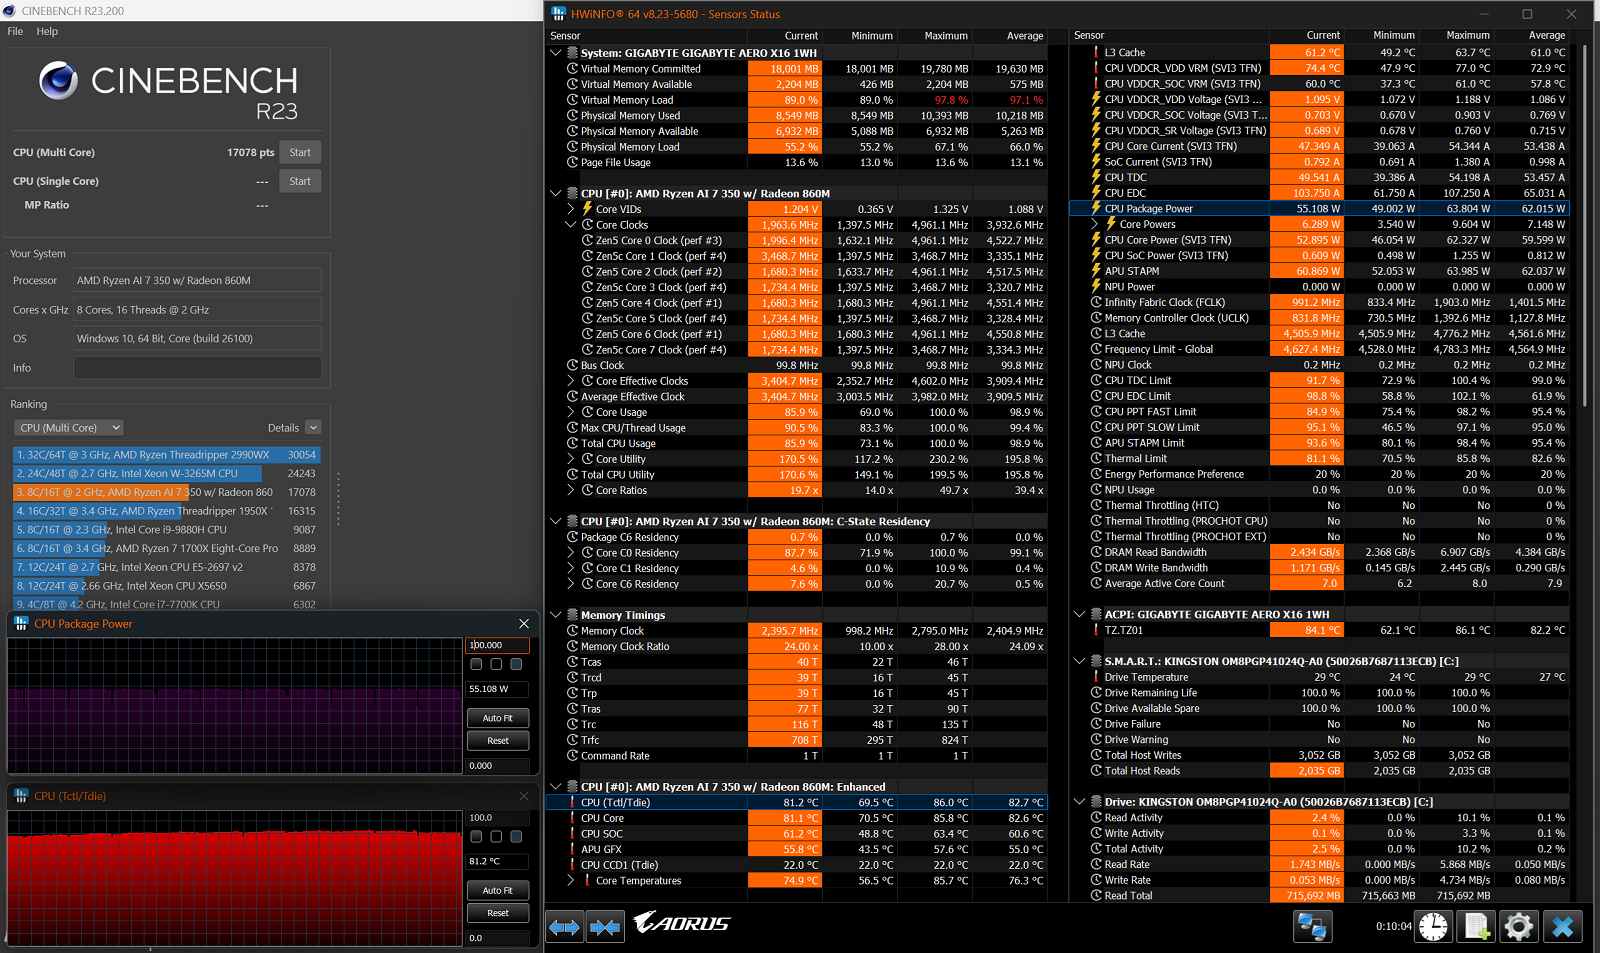Viewport: 1600px width, 953px height.
Task: Click the lightning icon beside Core VIDs
Action: click(x=588, y=209)
